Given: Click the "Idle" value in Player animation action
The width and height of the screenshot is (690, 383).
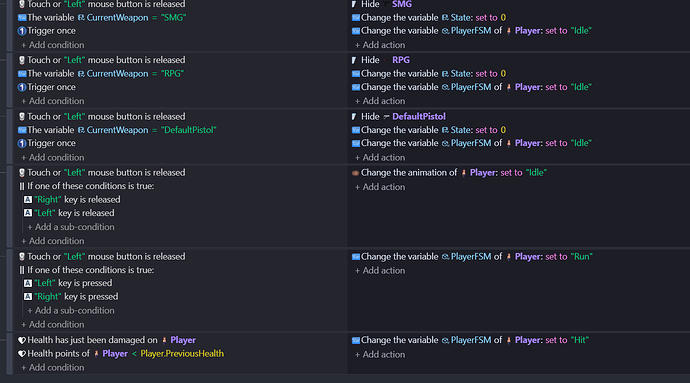Looking at the screenshot, I should [x=536, y=173].
